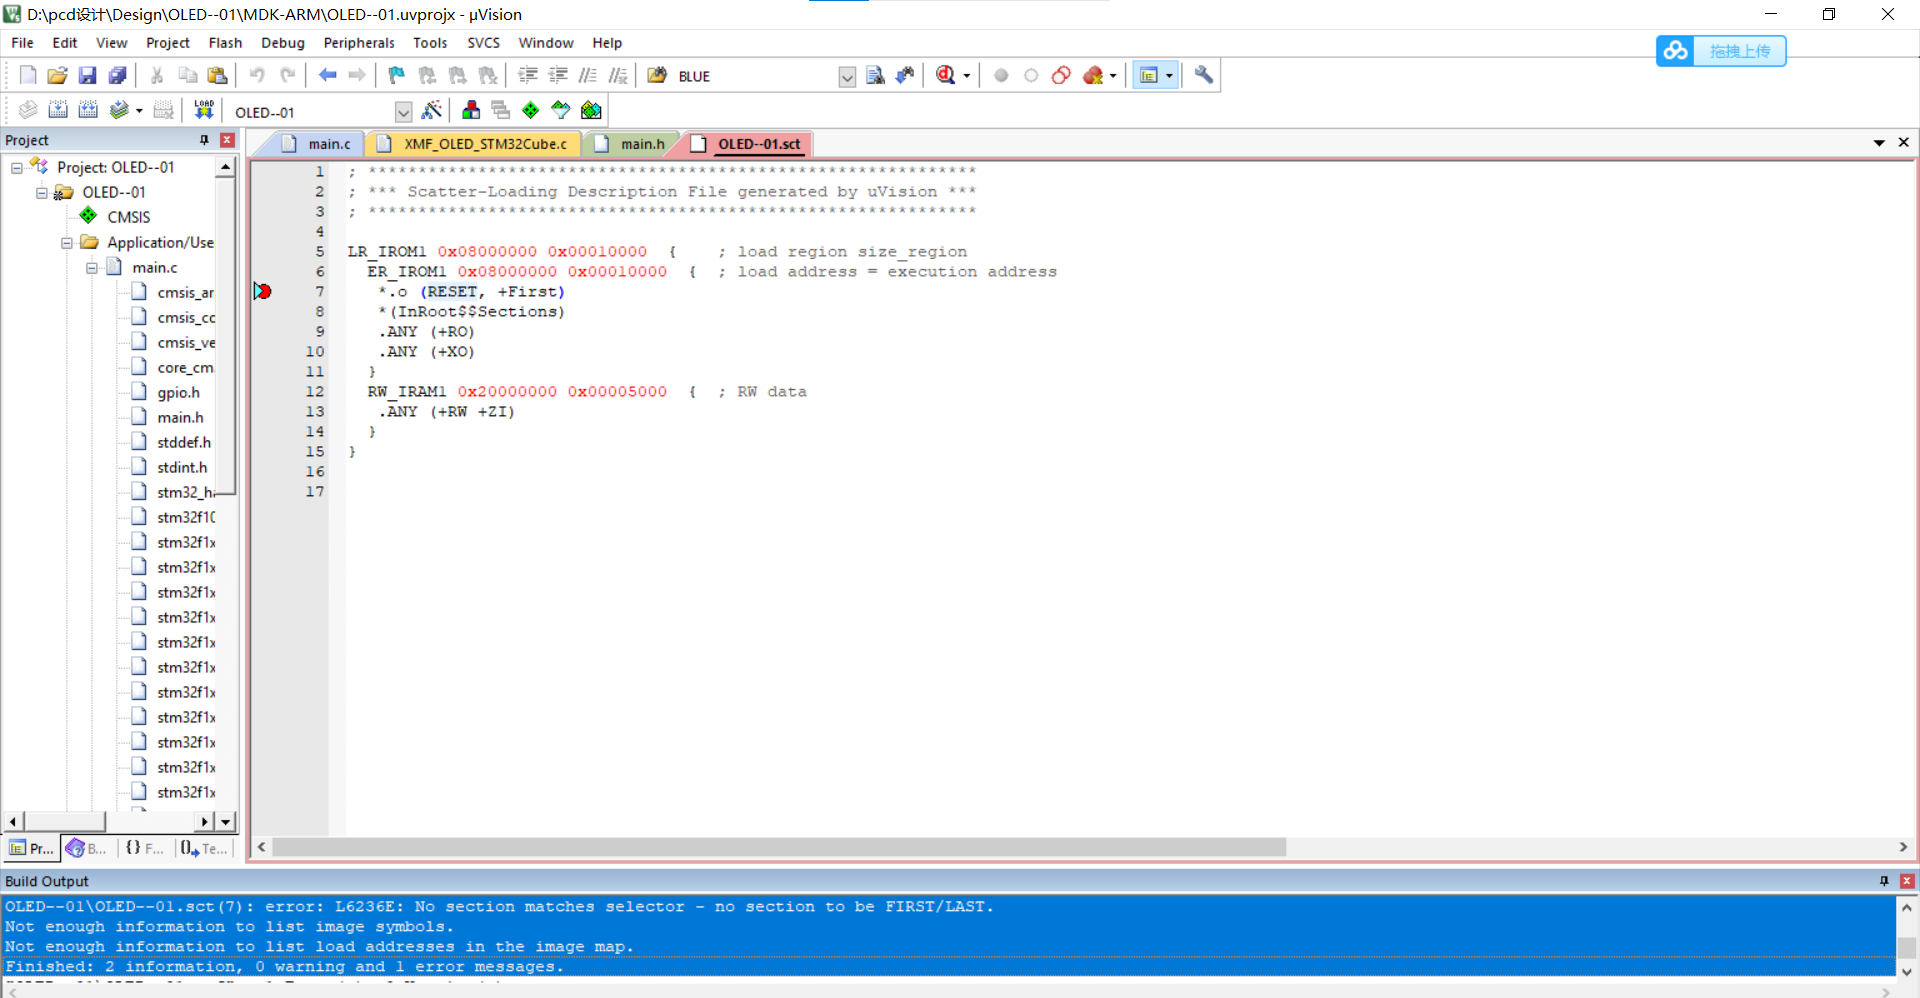The image size is (1920, 998).
Task: Close the active editor tab with X
Action: point(1903,143)
